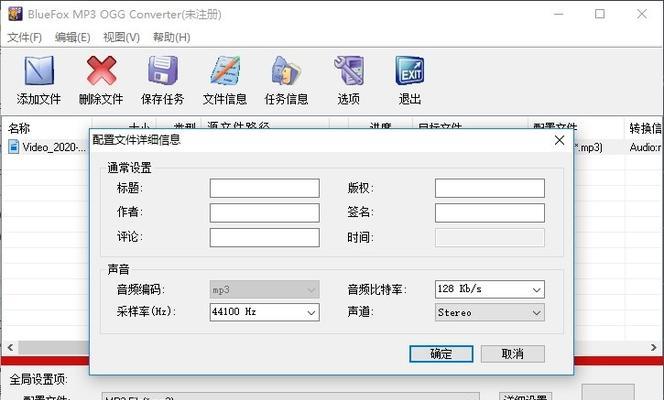Maximize the BlueFox converter window
The width and height of the screenshot is (664, 400).
click(x=600, y=14)
